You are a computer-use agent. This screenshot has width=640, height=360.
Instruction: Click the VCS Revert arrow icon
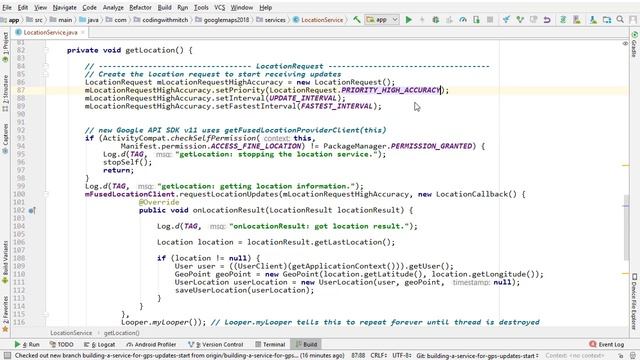(x=547, y=19)
